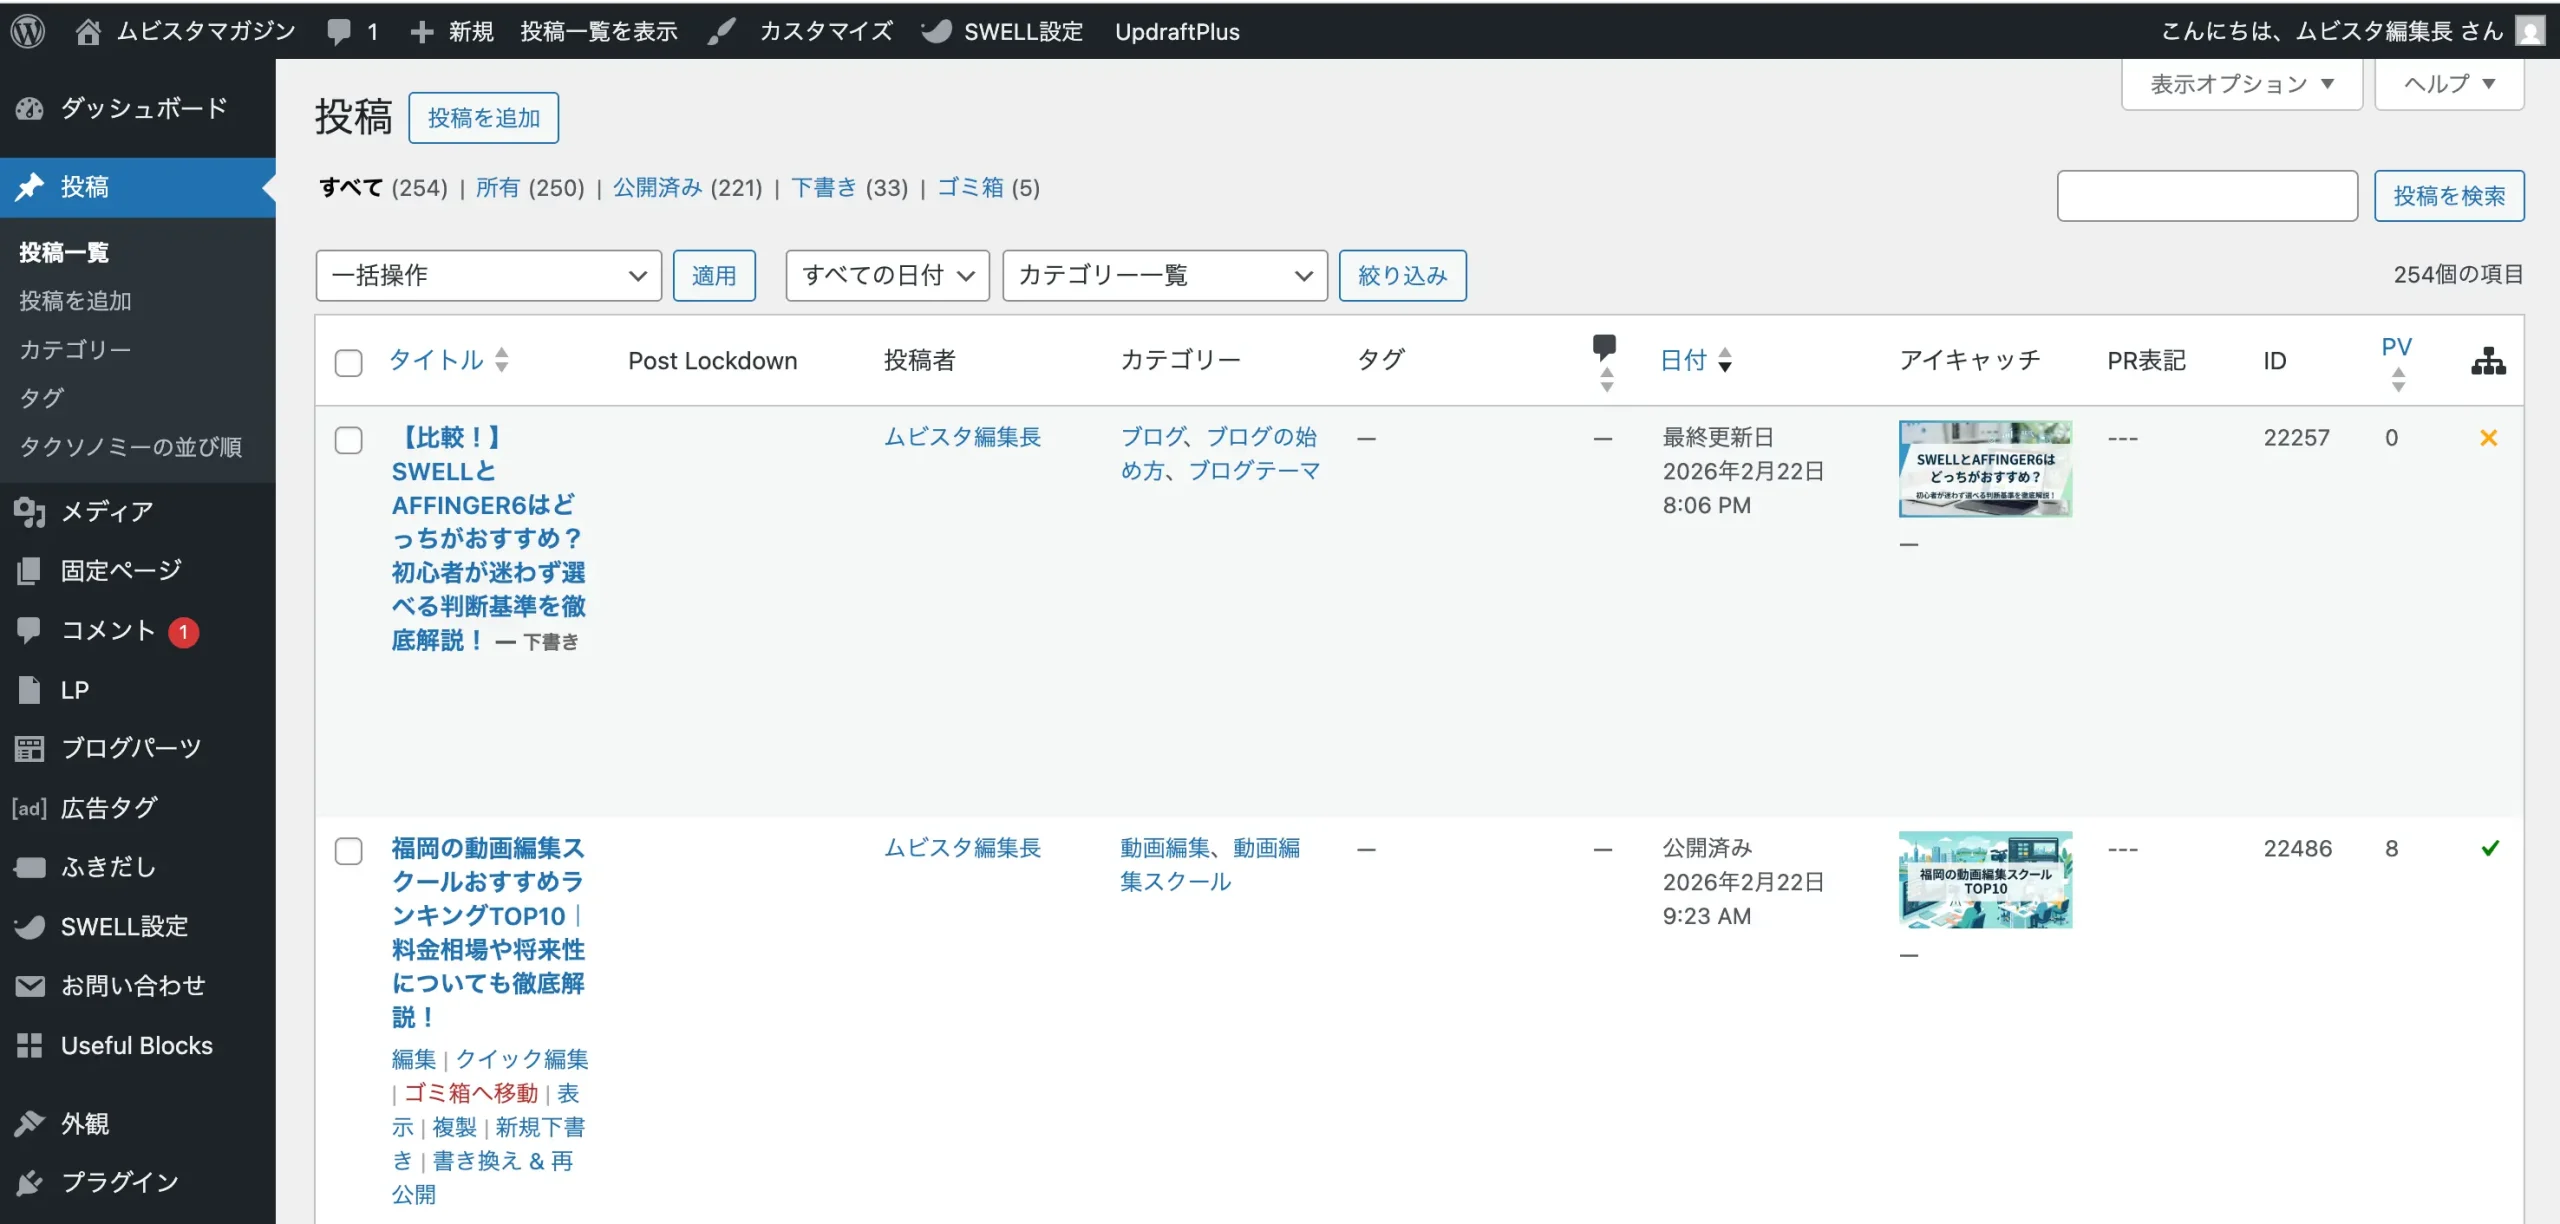2560x1224 pixels.
Task: Check the SWELLとAFFINGER6 comparison post row
Action: coord(348,440)
